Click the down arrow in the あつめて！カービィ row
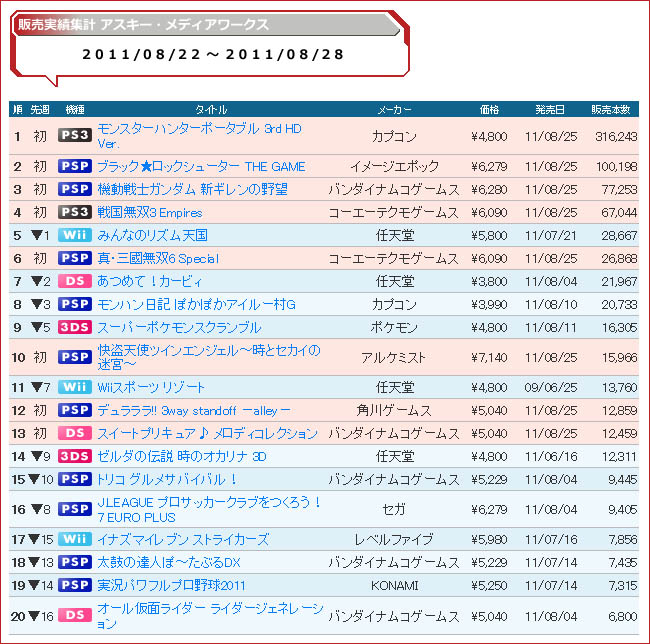Screen dimensions: 650x644 pos(37,281)
